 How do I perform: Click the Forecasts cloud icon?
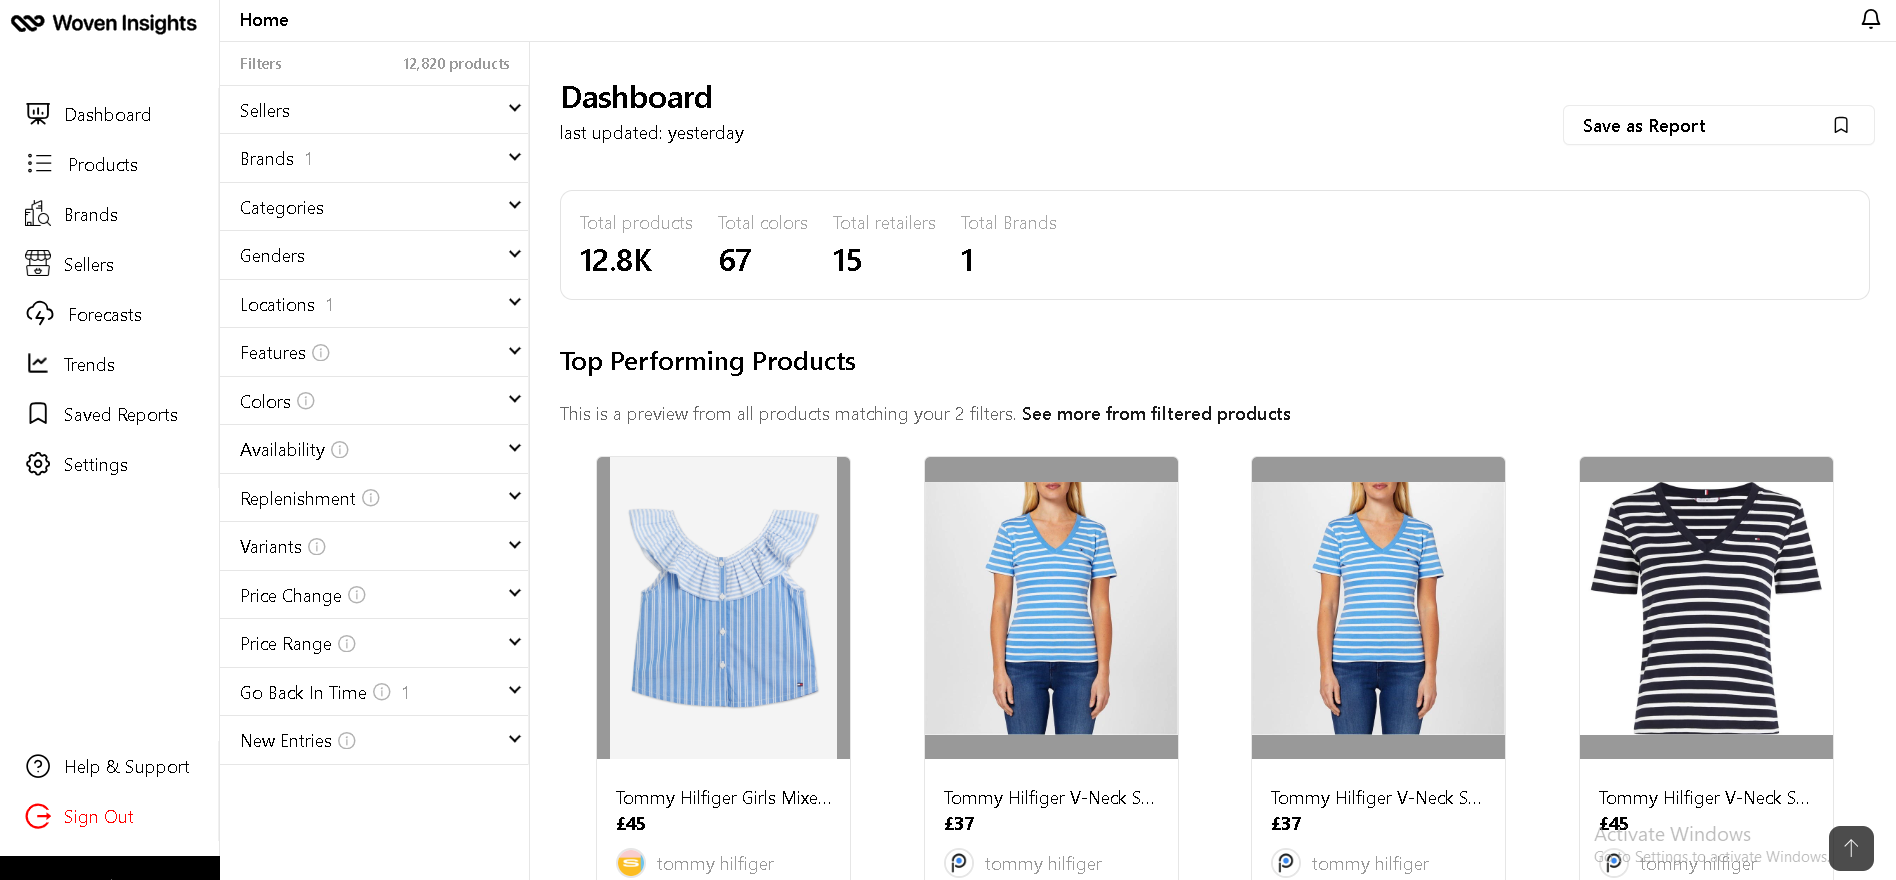(x=40, y=313)
